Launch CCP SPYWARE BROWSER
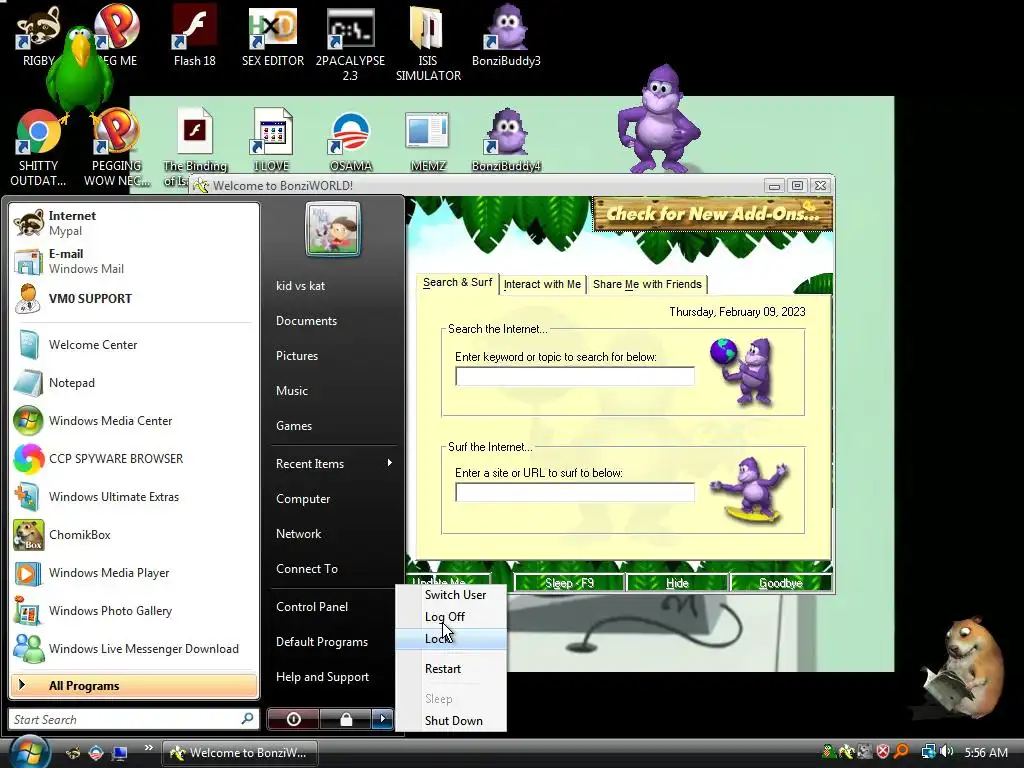This screenshot has width=1024, height=768. (134, 458)
